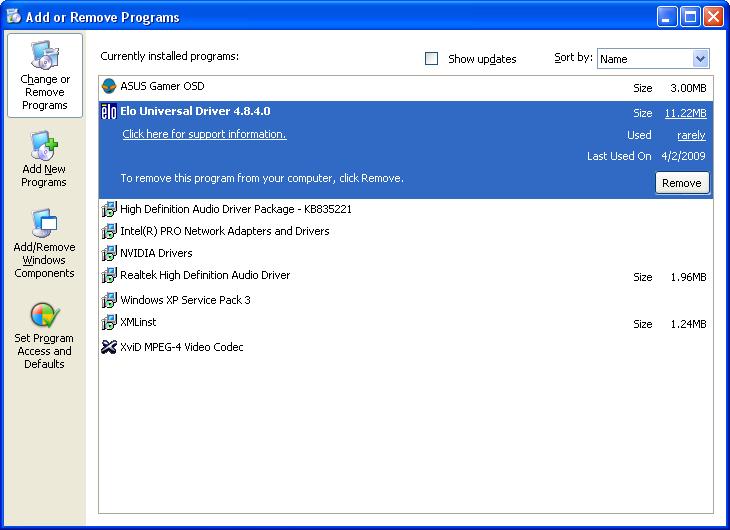Minimize the Add or Remove Programs window
Image resolution: width=730 pixels, height=530 pixels.
coord(667,17)
